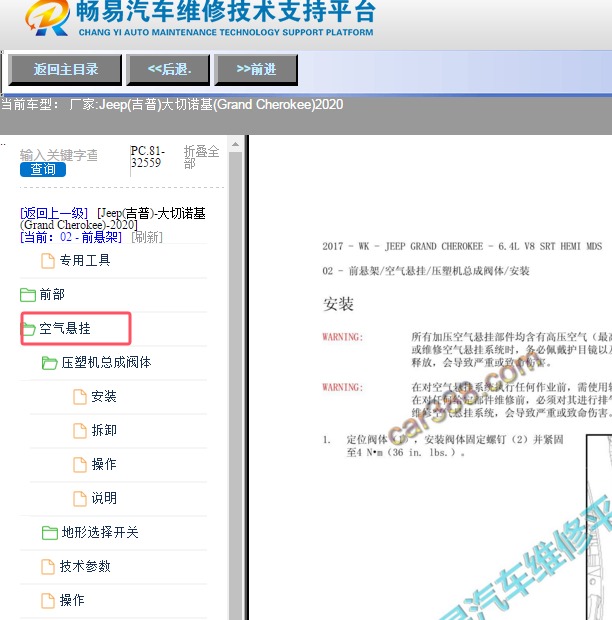Click the 当前车型 vehicle model text
Screen dimensions: 612x620
[x=172, y=105]
